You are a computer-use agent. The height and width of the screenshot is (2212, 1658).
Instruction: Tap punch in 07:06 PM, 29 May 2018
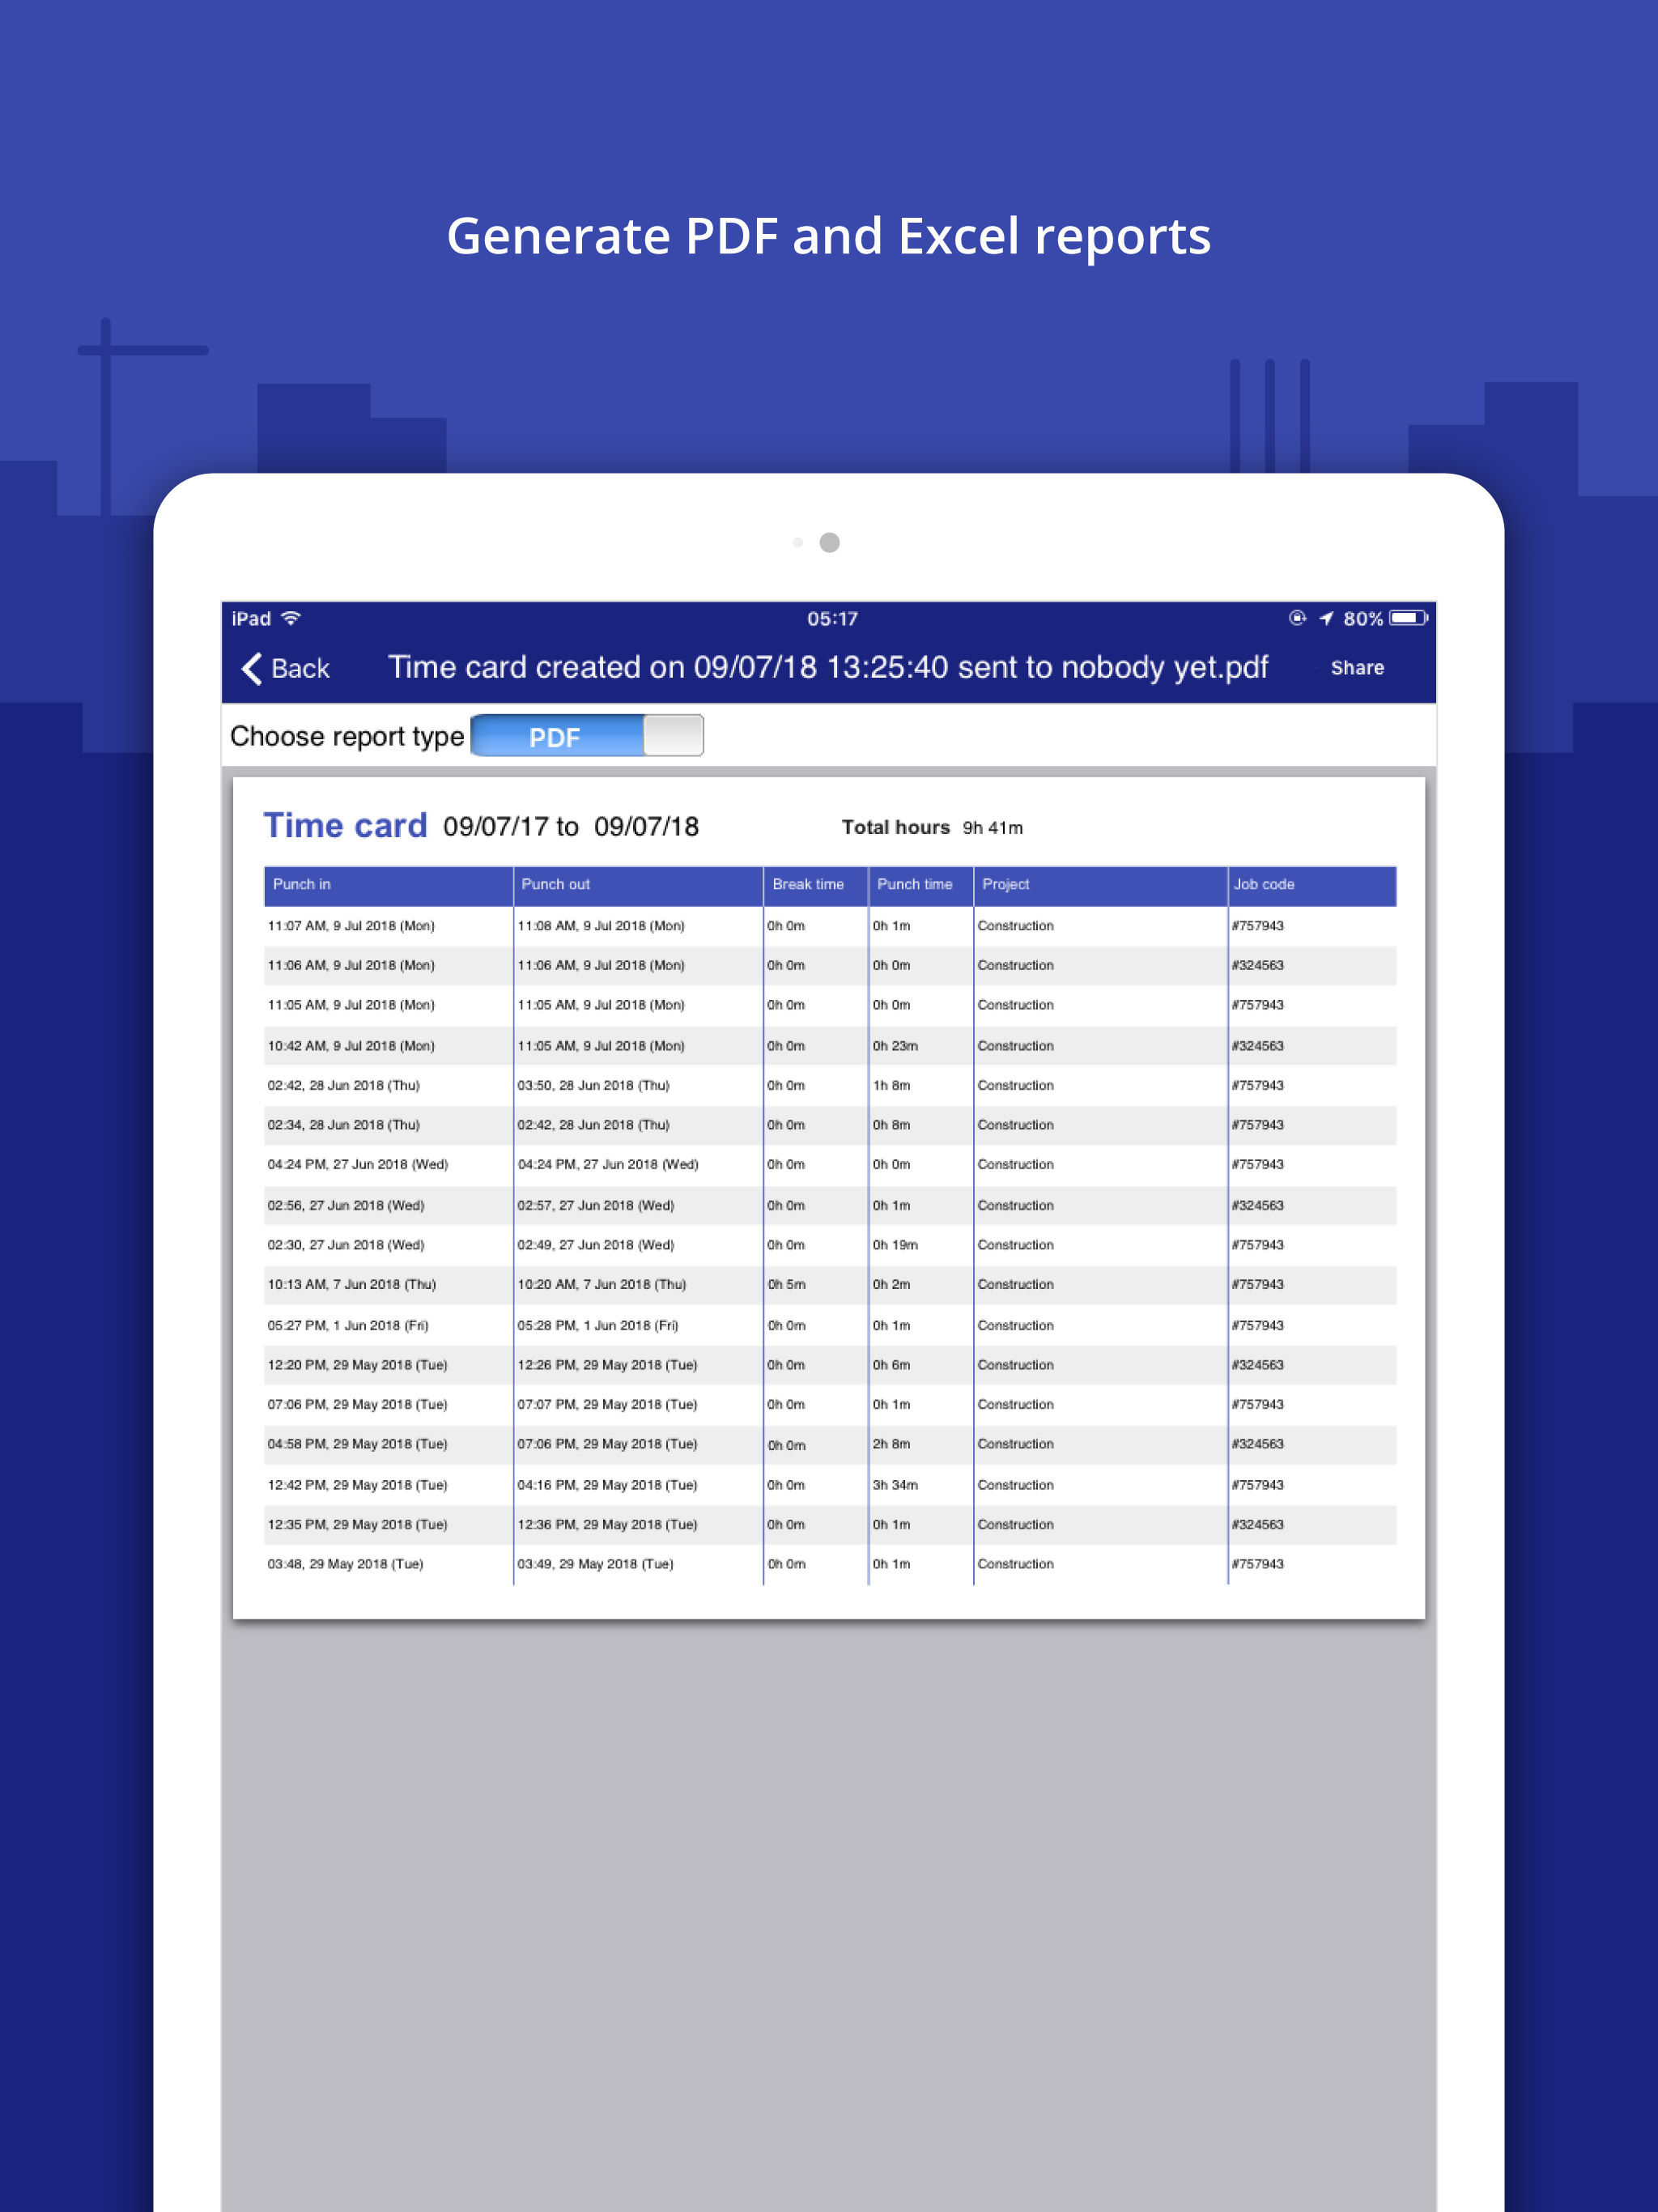tap(357, 1405)
